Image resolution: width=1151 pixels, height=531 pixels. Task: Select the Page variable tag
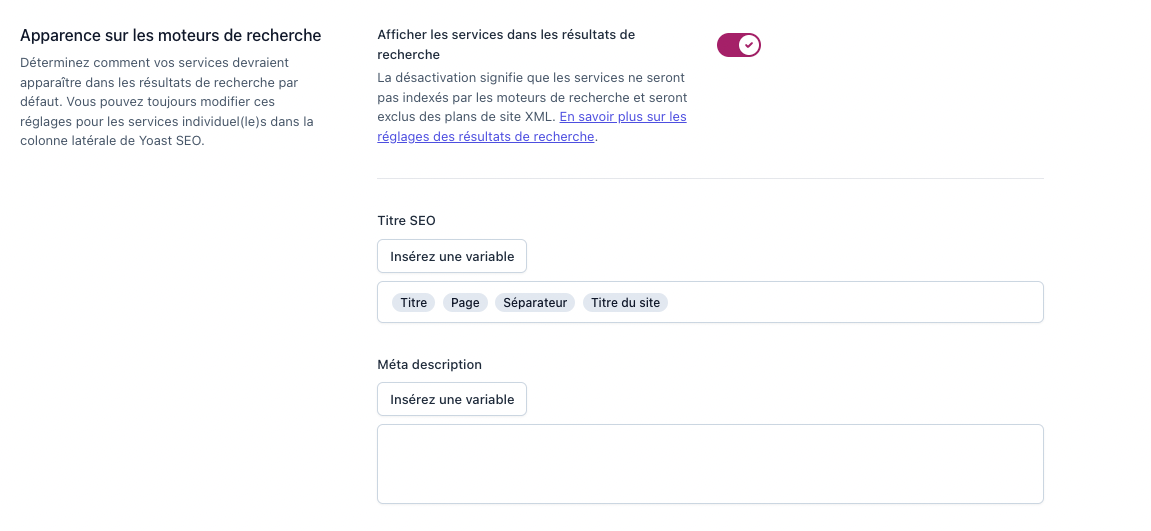click(465, 303)
